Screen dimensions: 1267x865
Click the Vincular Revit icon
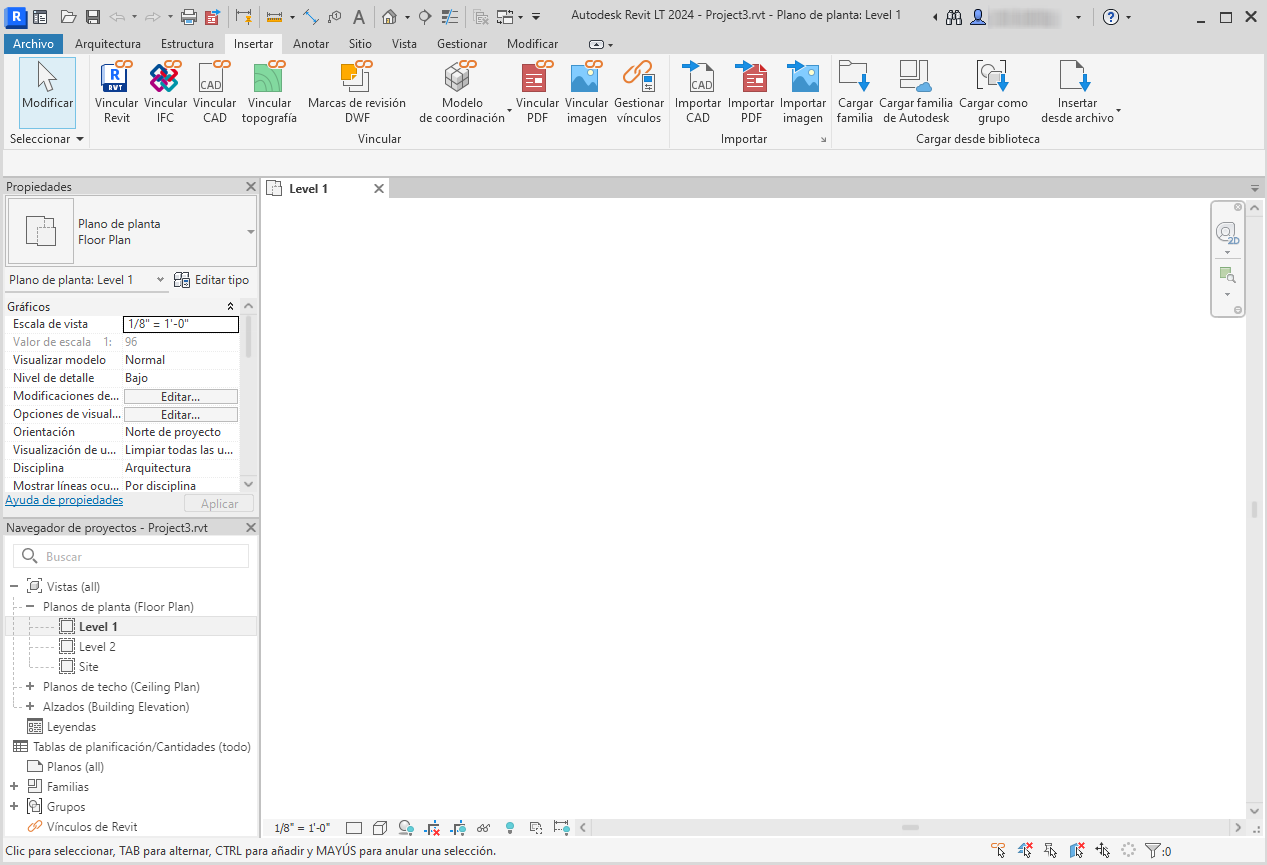[117, 77]
